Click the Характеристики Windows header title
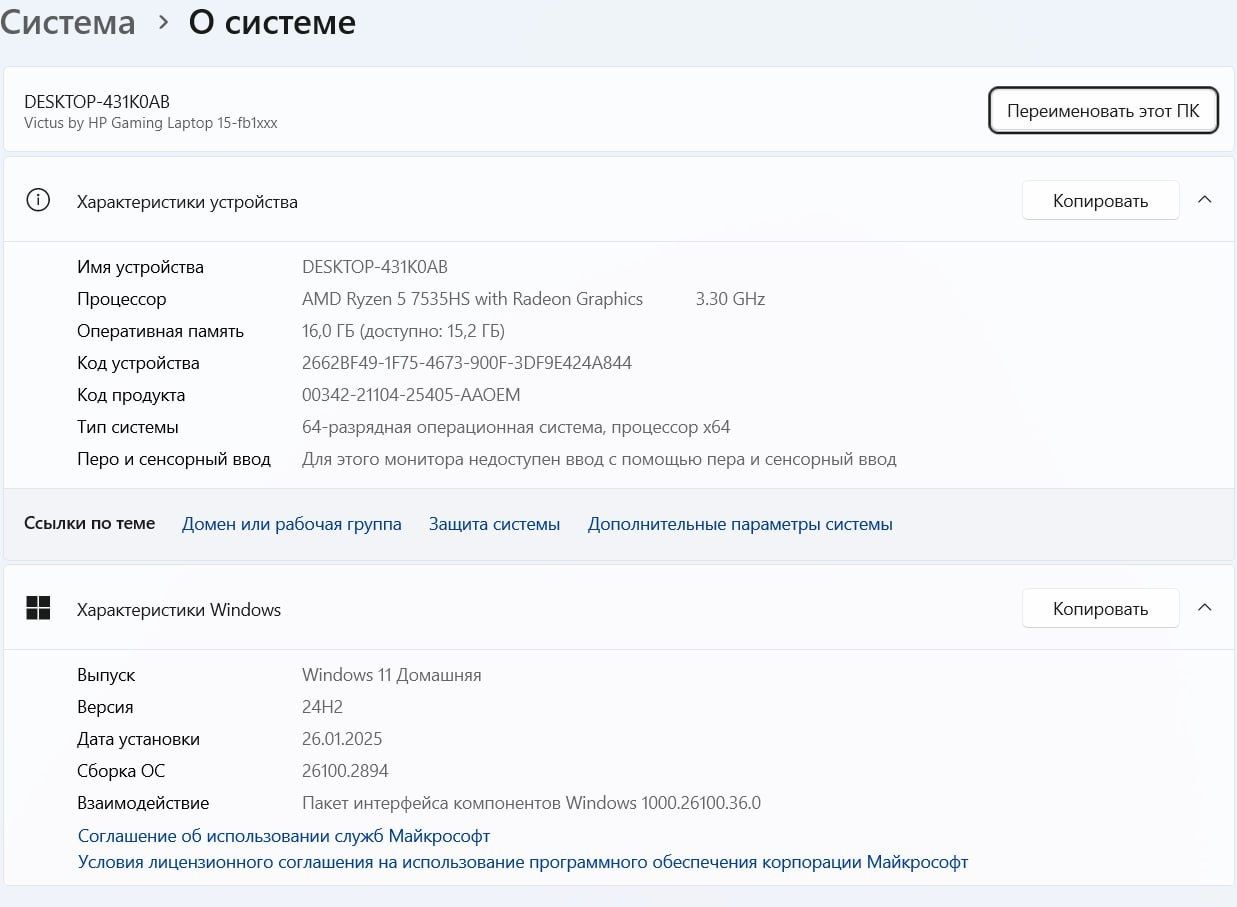Viewport: 1237px width, 907px height. pyautogui.click(x=179, y=609)
